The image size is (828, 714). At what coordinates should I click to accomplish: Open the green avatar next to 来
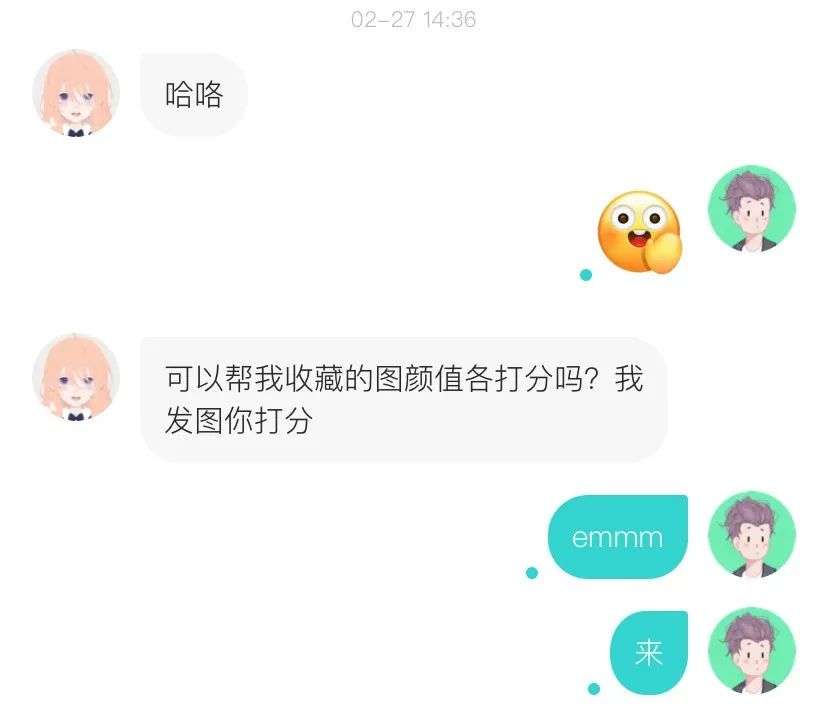tap(752, 651)
